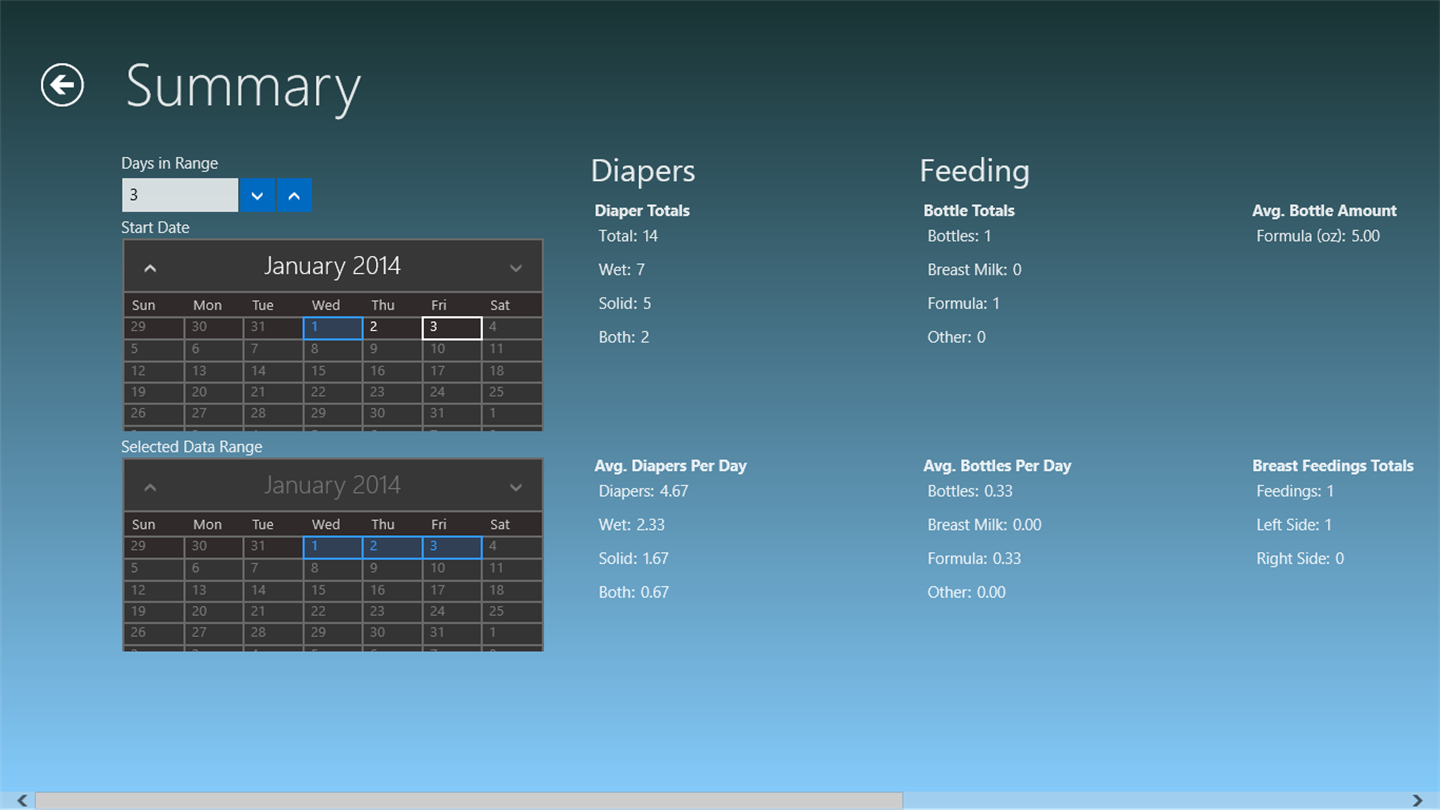Click the "Other: 0.00" average value
The image size is (1440, 810).
tap(966, 592)
